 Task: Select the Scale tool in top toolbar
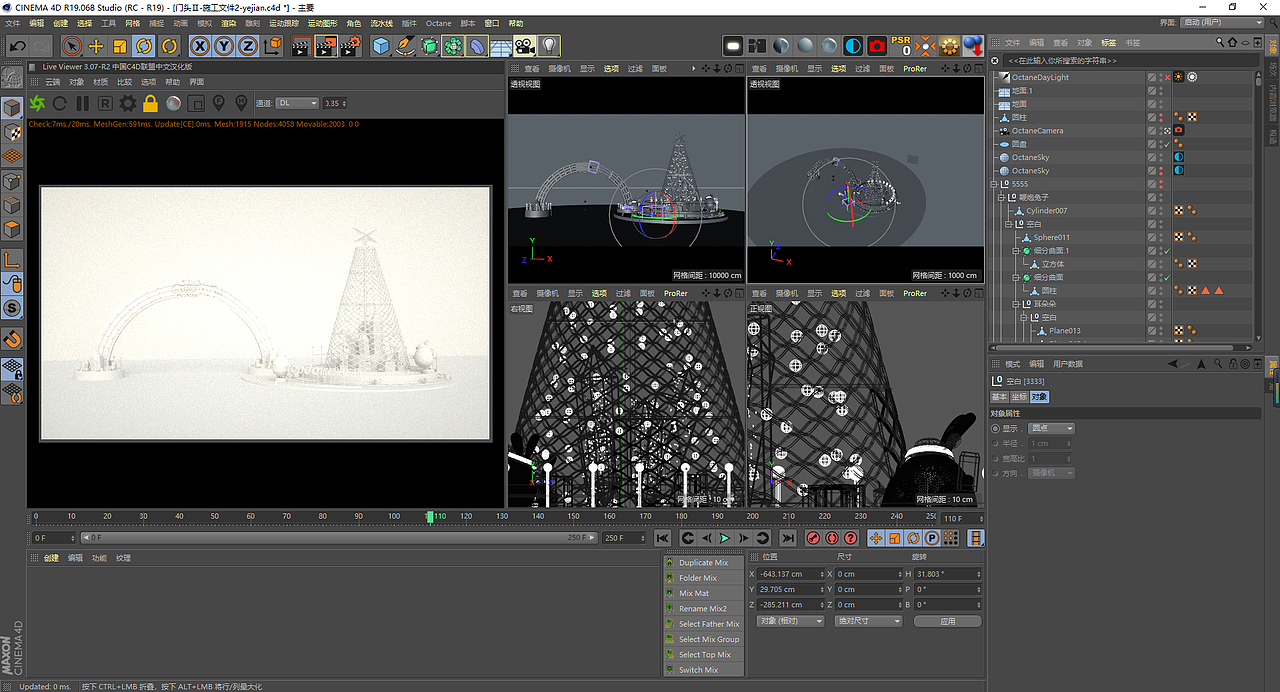[120, 46]
